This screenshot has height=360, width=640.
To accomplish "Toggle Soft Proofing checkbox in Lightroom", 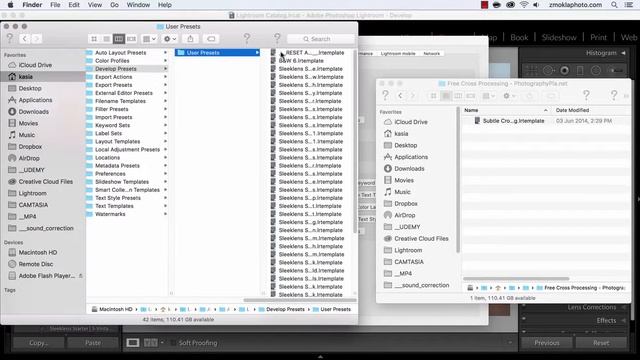I will pos(173,343).
